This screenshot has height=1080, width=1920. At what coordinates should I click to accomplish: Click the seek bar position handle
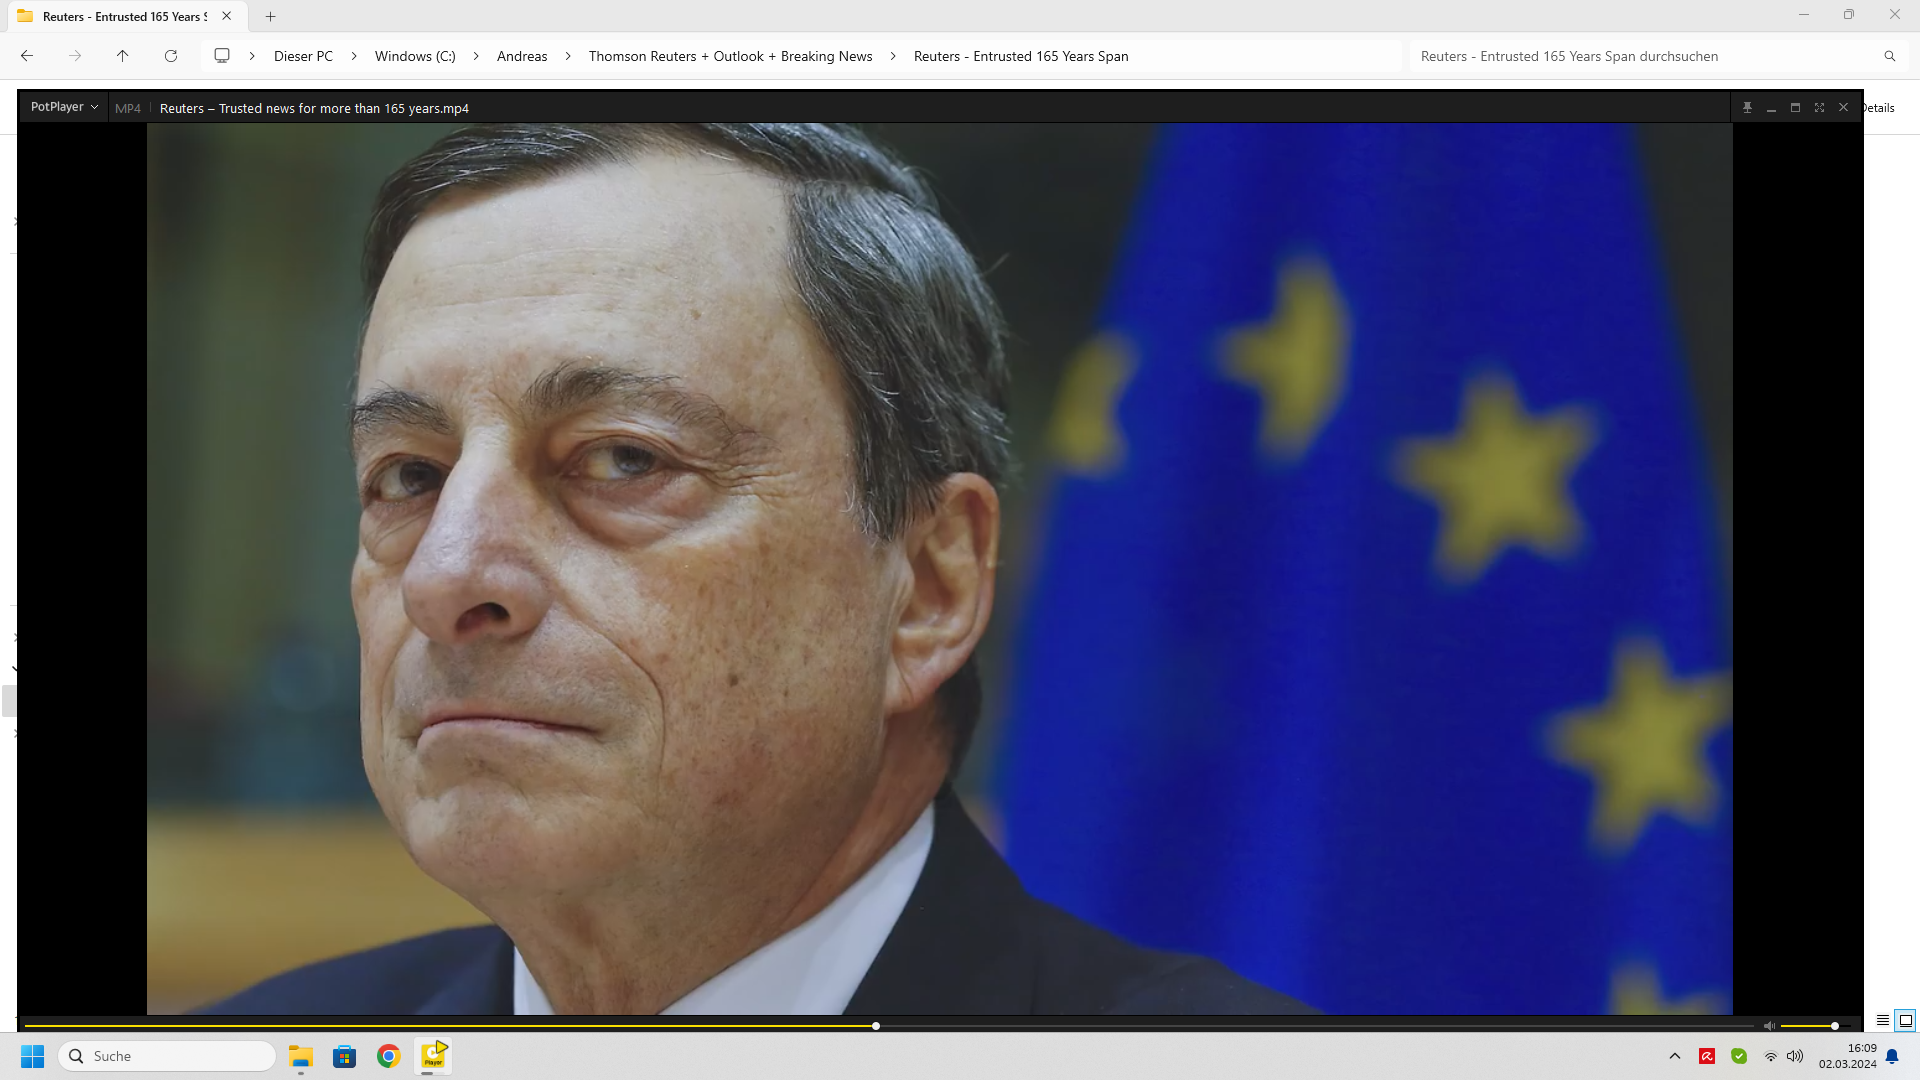click(x=876, y=1026)
